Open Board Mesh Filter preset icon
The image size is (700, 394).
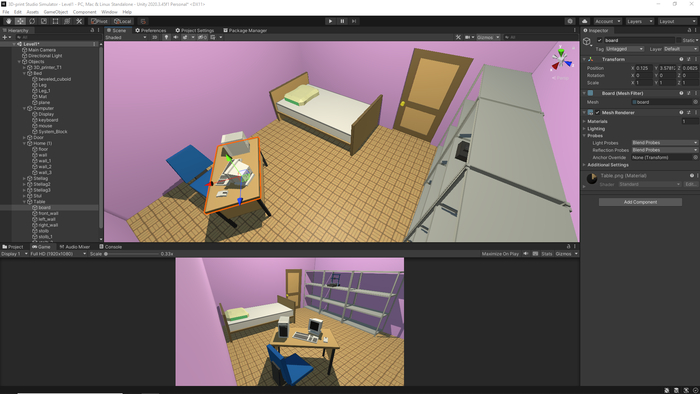point(689,93)
